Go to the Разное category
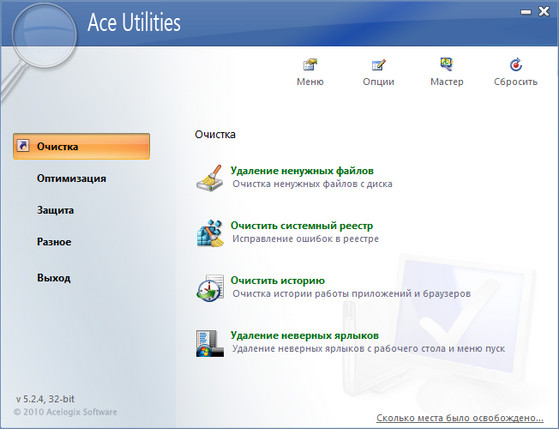The height and width of the screenshot is (429, 559). point(54,242)
